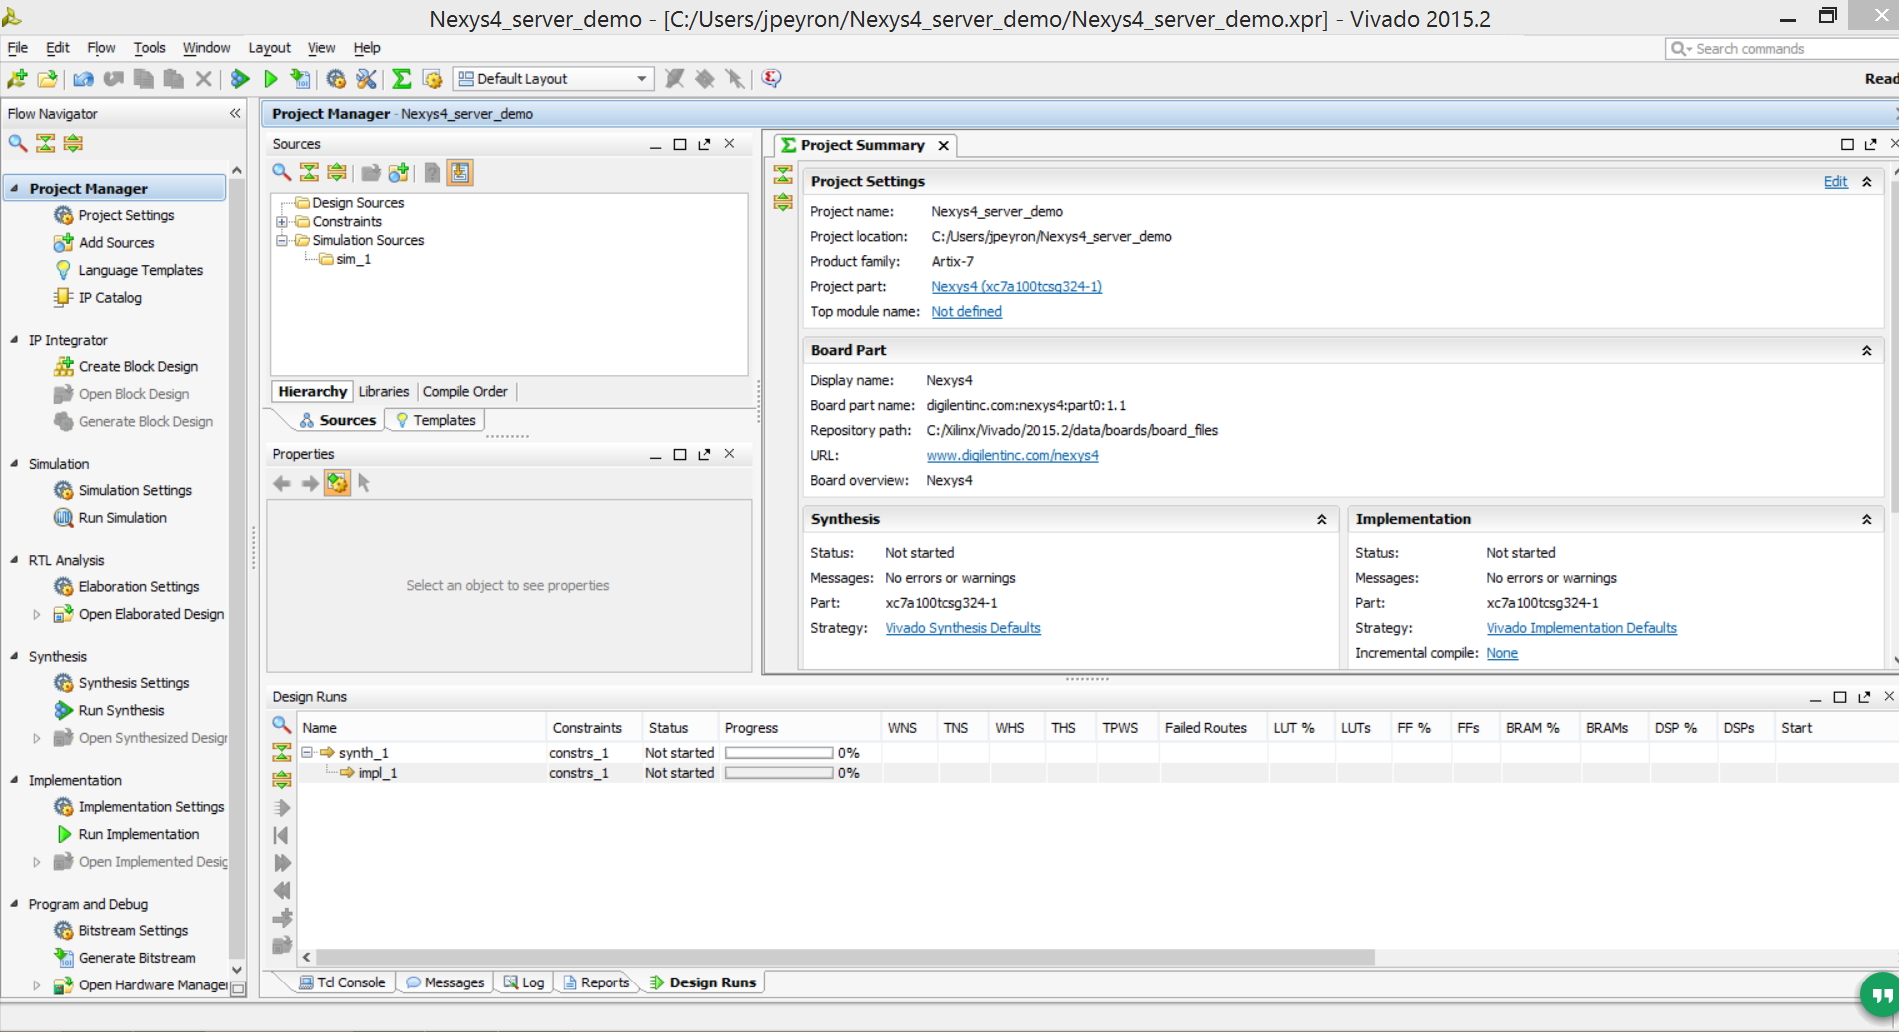Click Run Simulation

pos(122,518)
